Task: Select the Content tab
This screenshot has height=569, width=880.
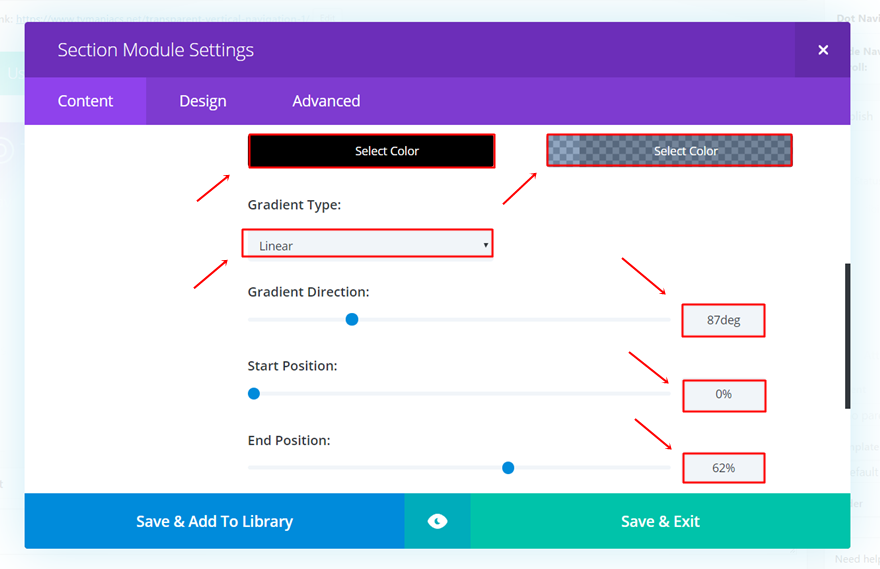Action: click(x=86, y=101)
